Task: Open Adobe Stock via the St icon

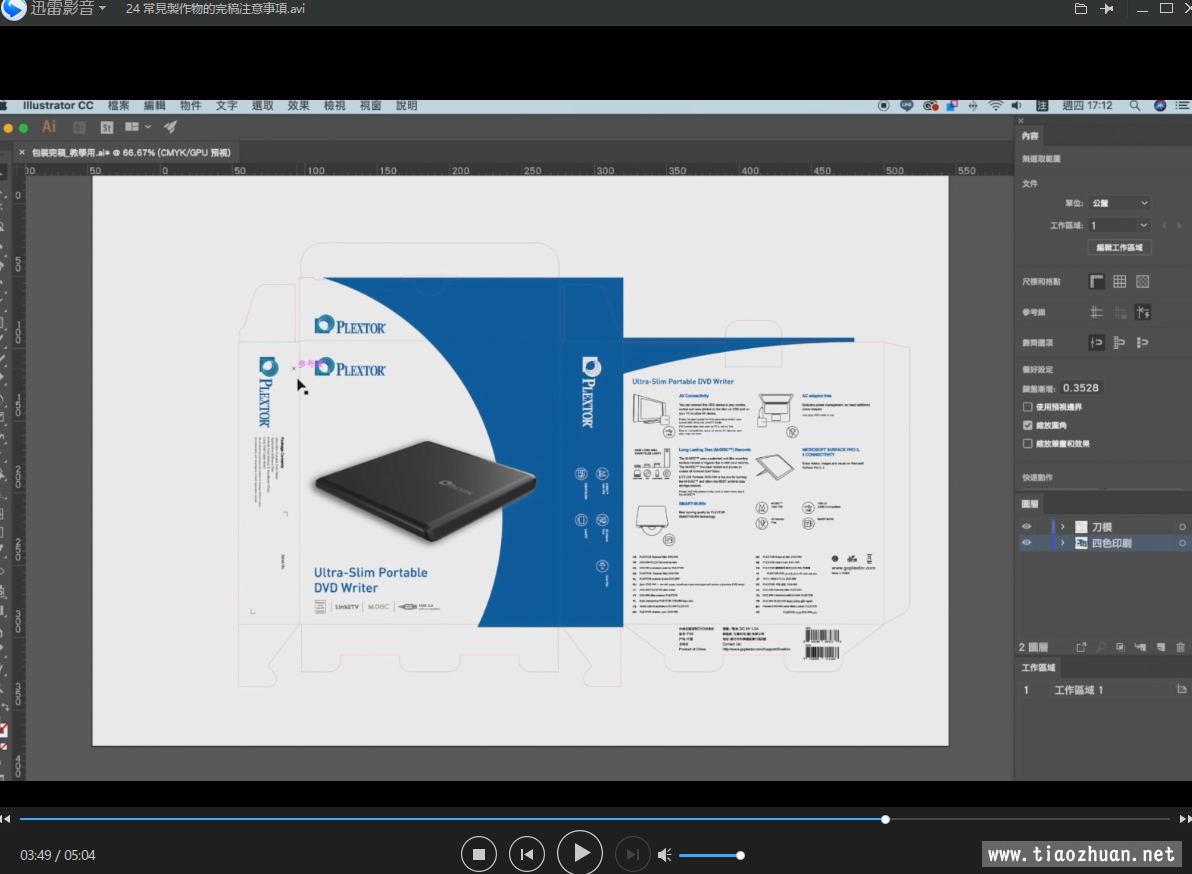Action: pyautogui.click(x=106, y=127)
